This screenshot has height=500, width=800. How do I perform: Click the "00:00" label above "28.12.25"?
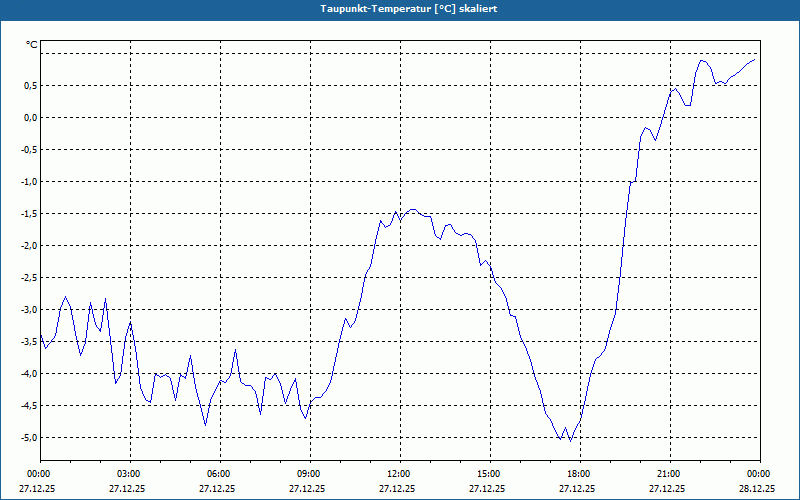pos(760,474)
